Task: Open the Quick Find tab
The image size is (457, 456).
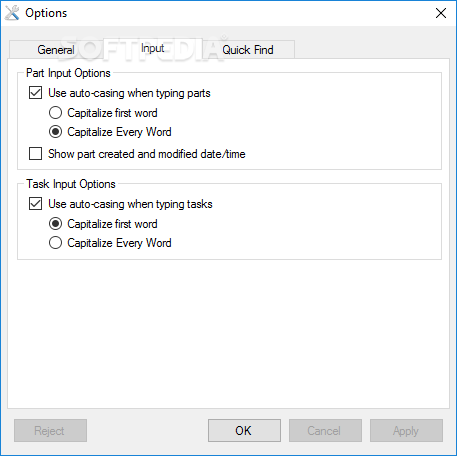Action: (248, 50)
